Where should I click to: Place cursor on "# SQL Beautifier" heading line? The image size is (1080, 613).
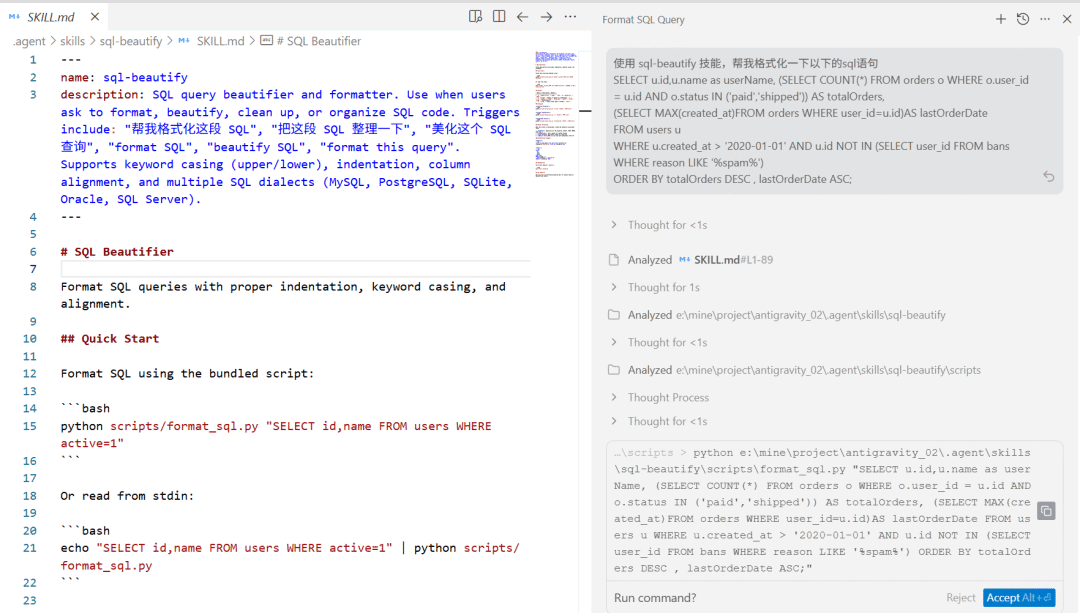click(x=117, y=252)
